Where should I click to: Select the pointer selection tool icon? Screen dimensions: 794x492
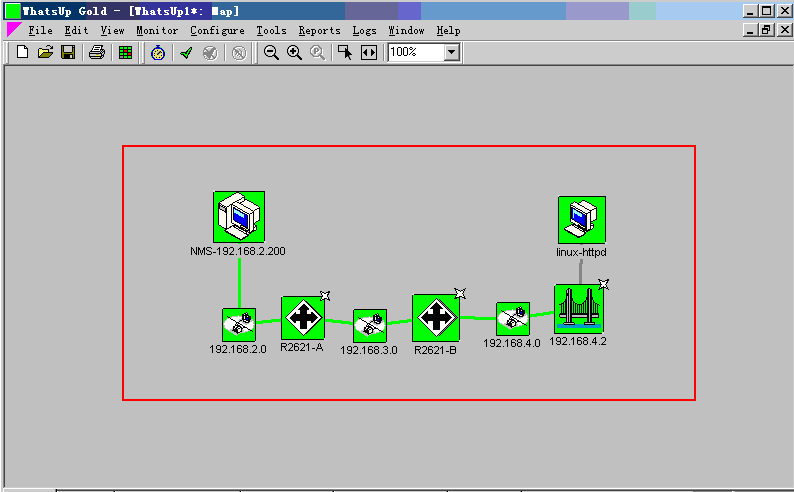345,53
